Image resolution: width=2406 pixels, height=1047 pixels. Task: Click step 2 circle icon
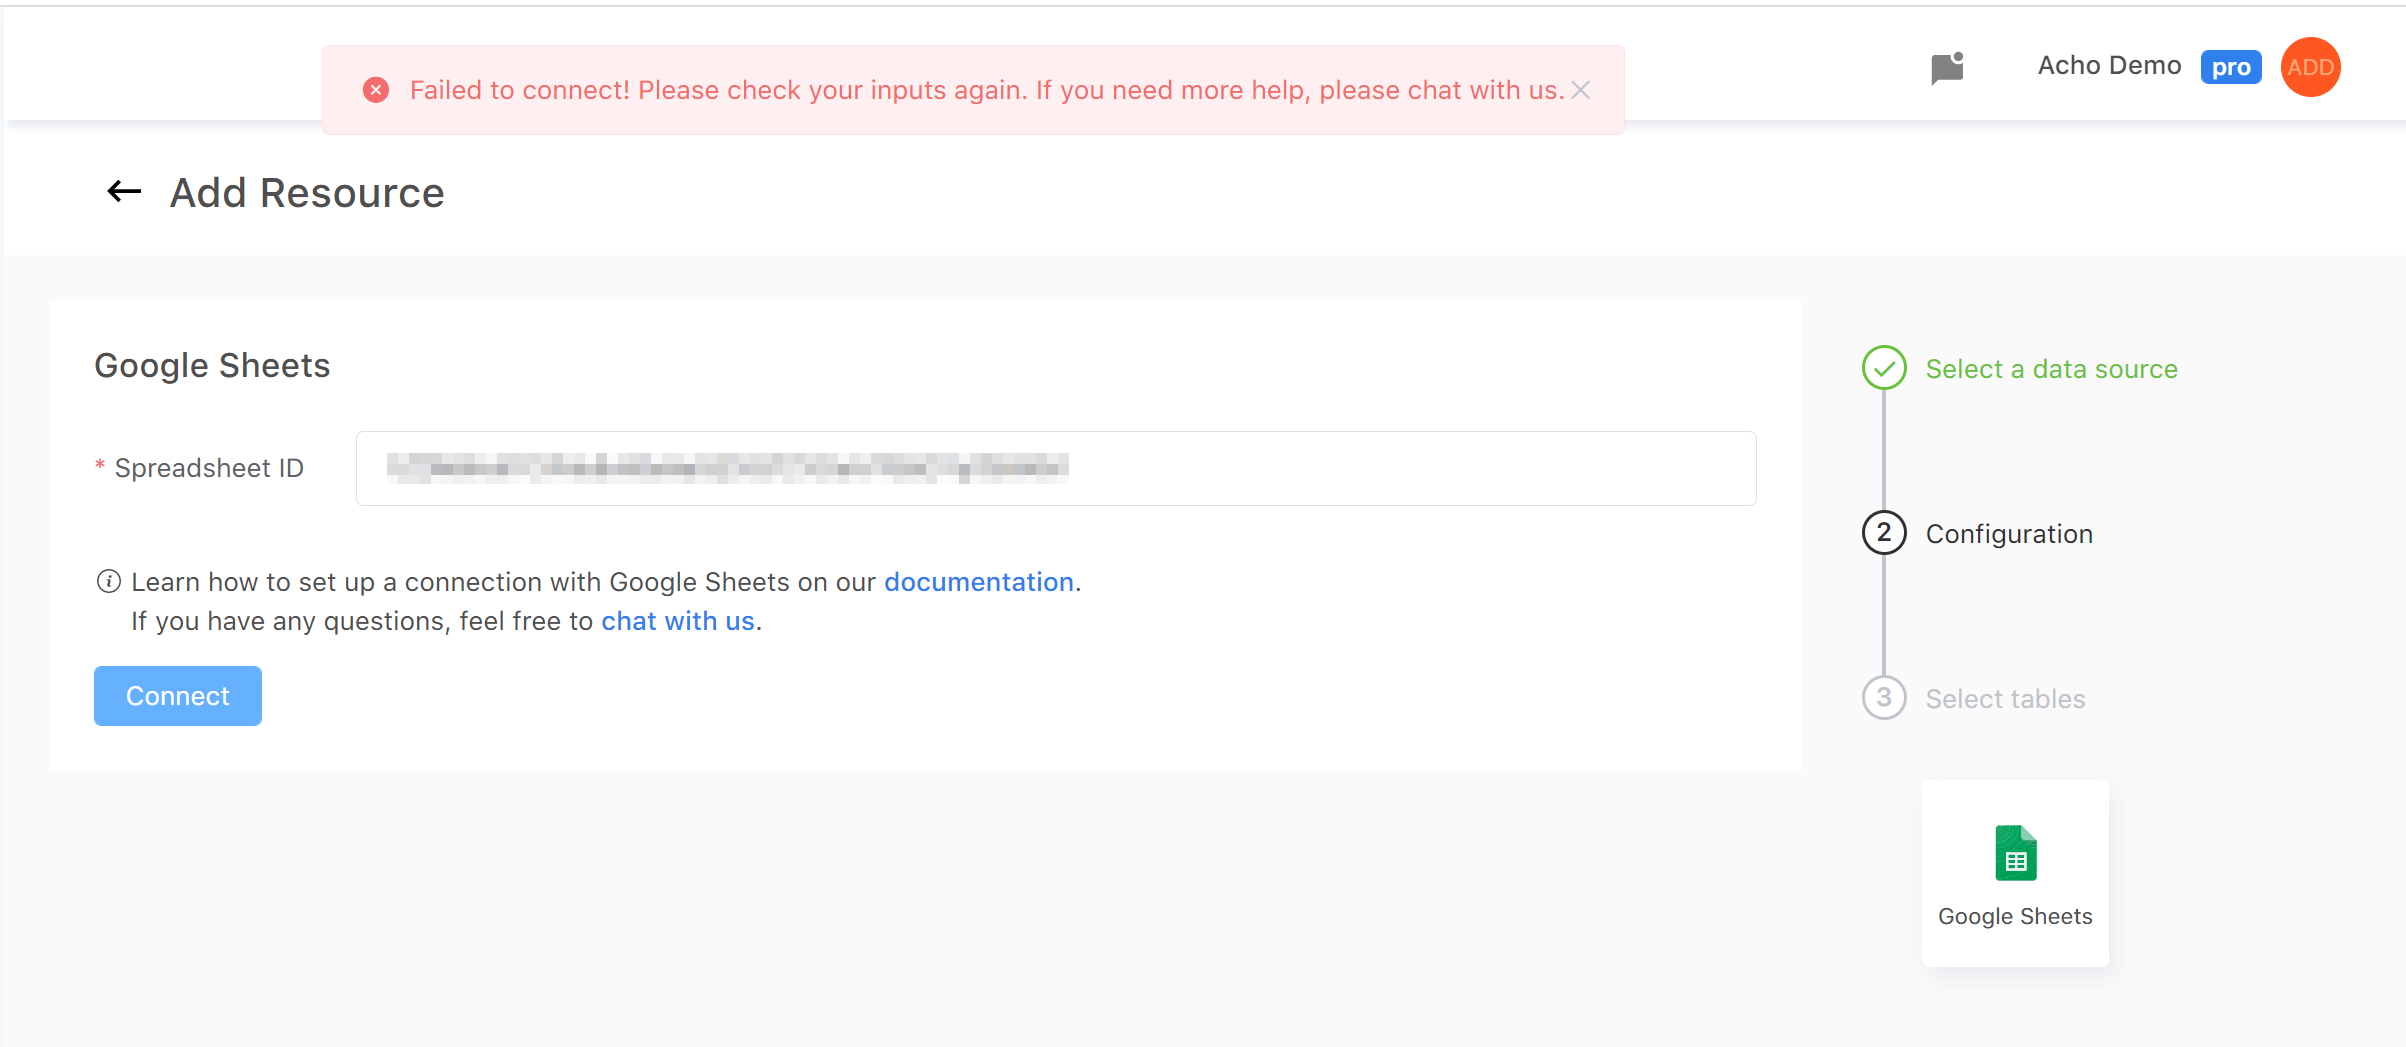tap(1884, 533)
